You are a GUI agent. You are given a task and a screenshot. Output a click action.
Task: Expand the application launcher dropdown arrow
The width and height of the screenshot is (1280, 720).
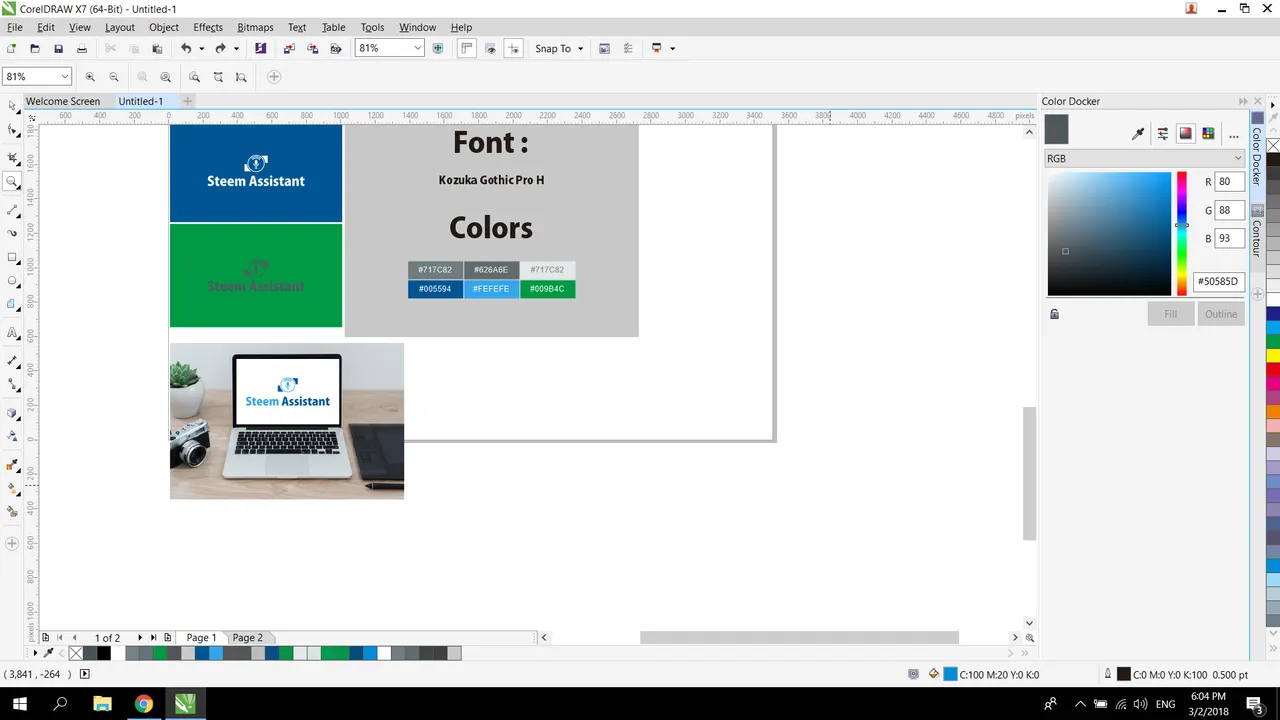672,48
